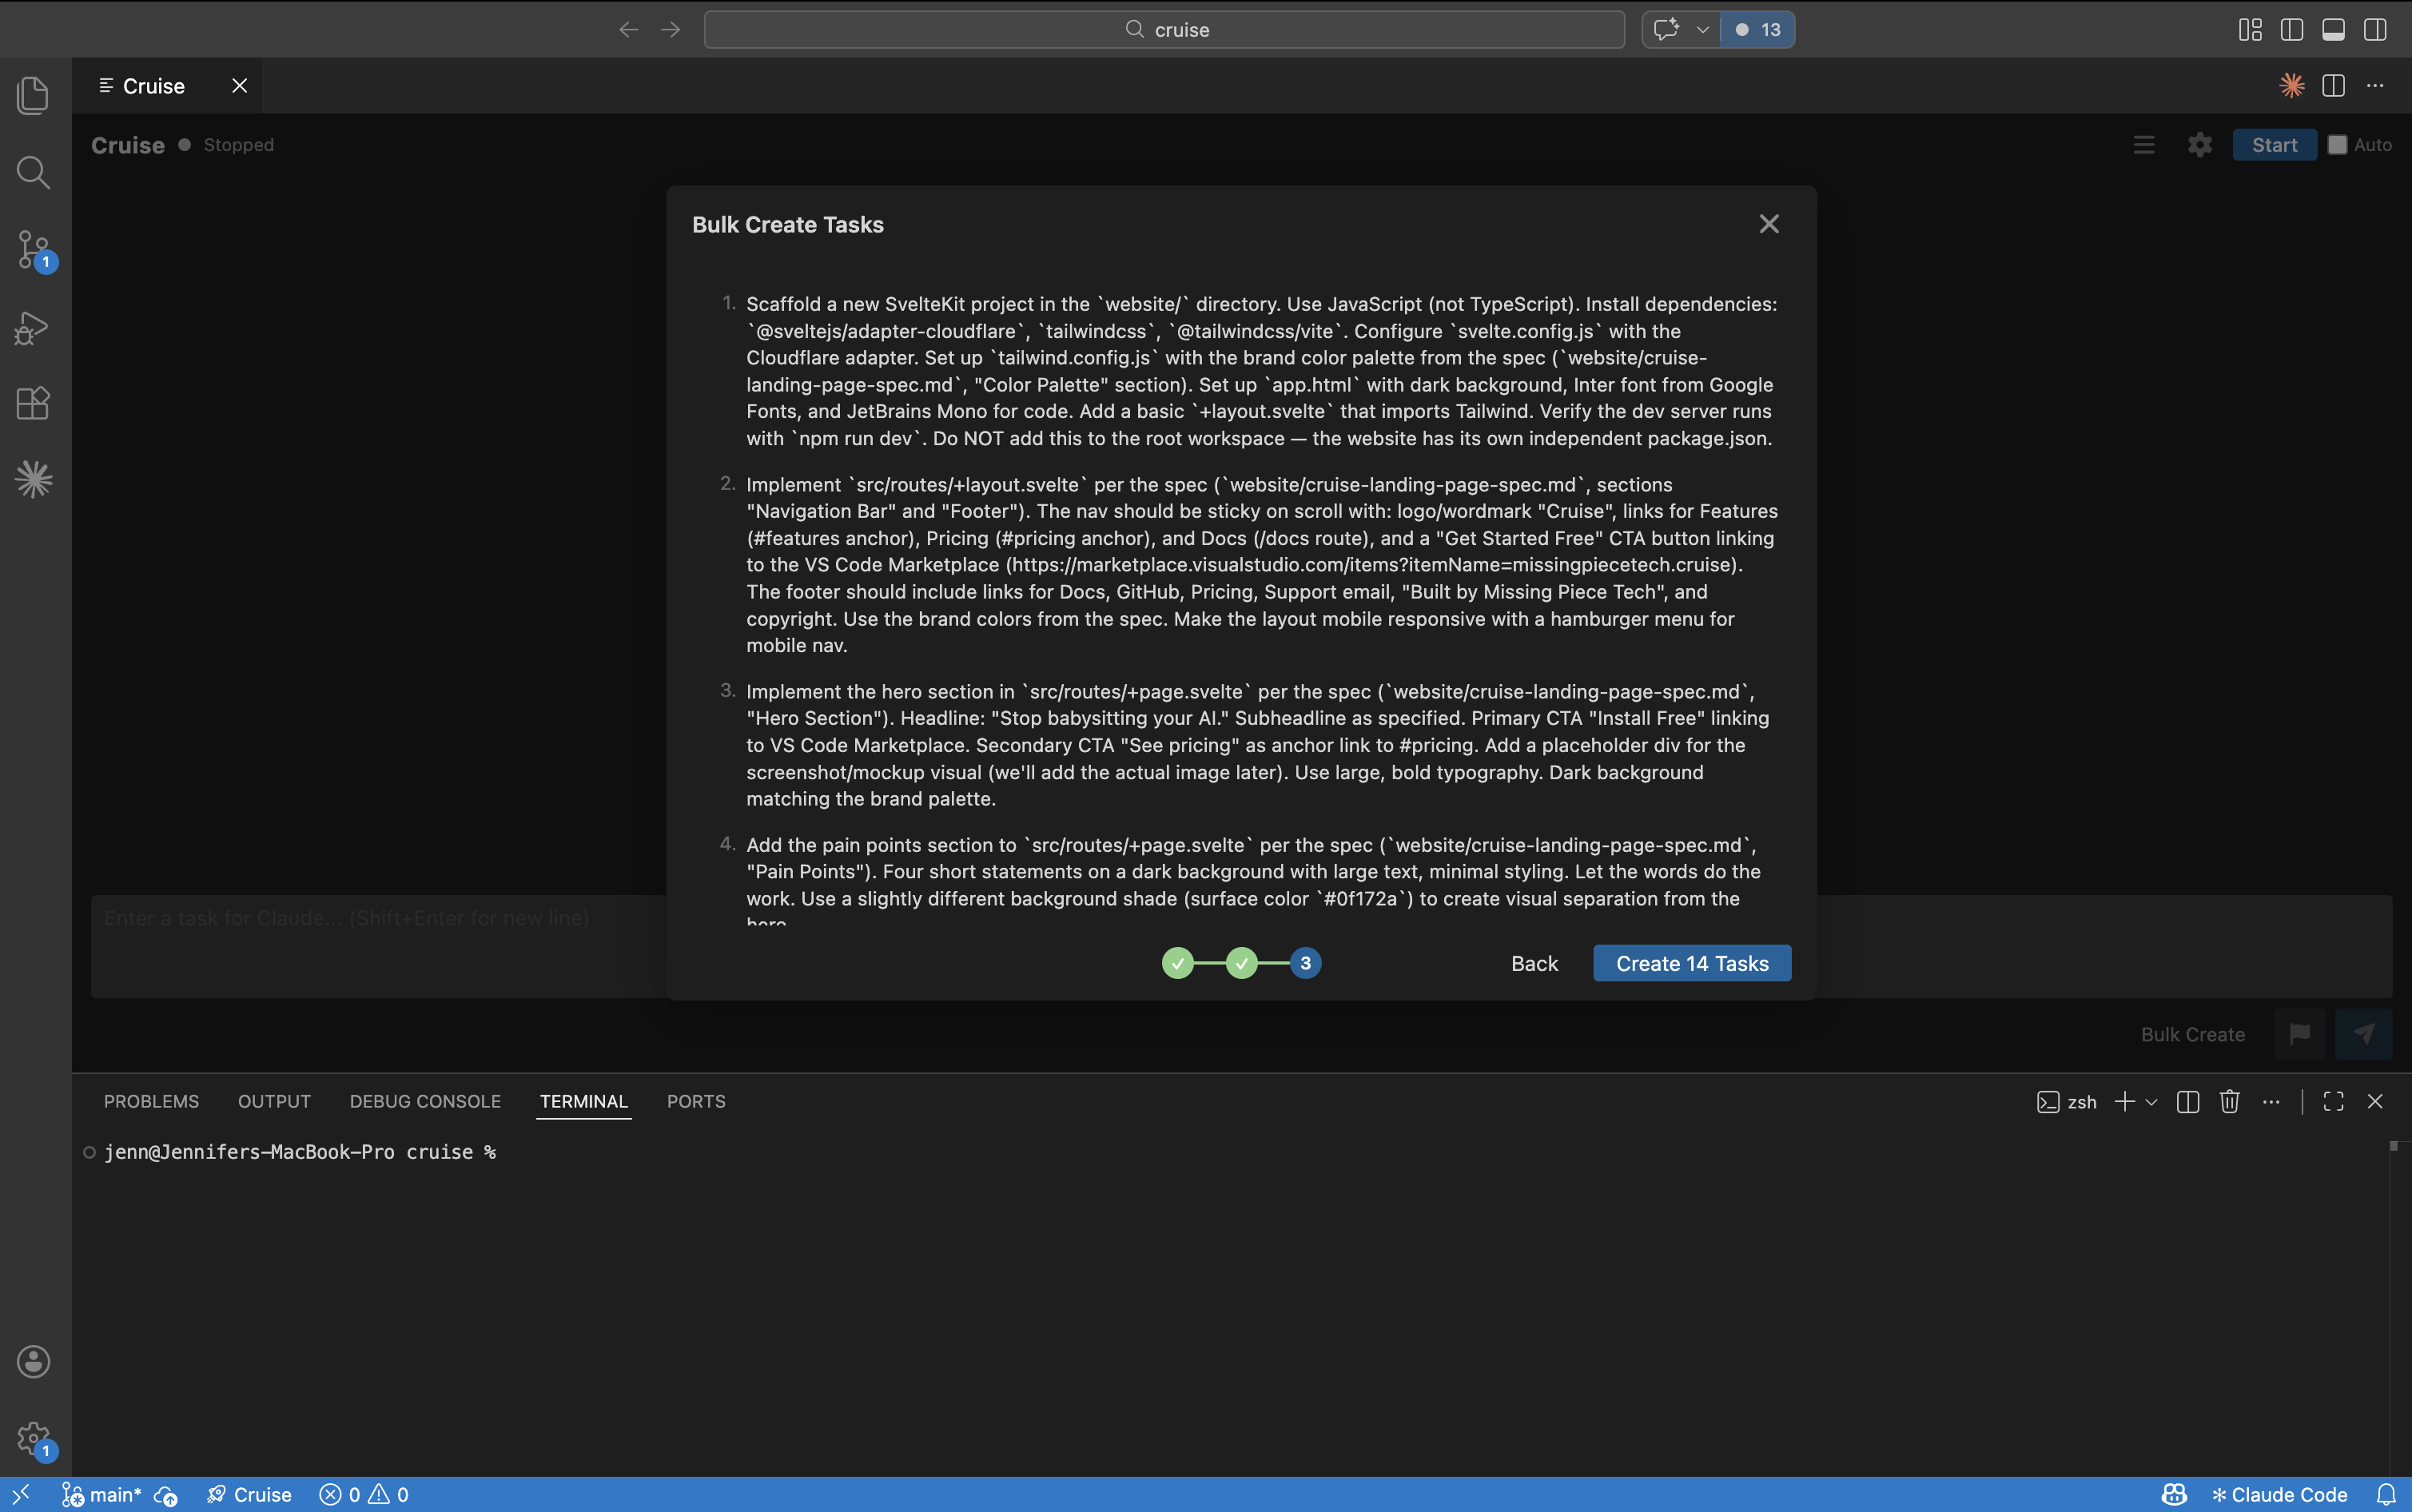Click the Create 14 Tasks button
2412x1512 pixels.
(1691, 963)
